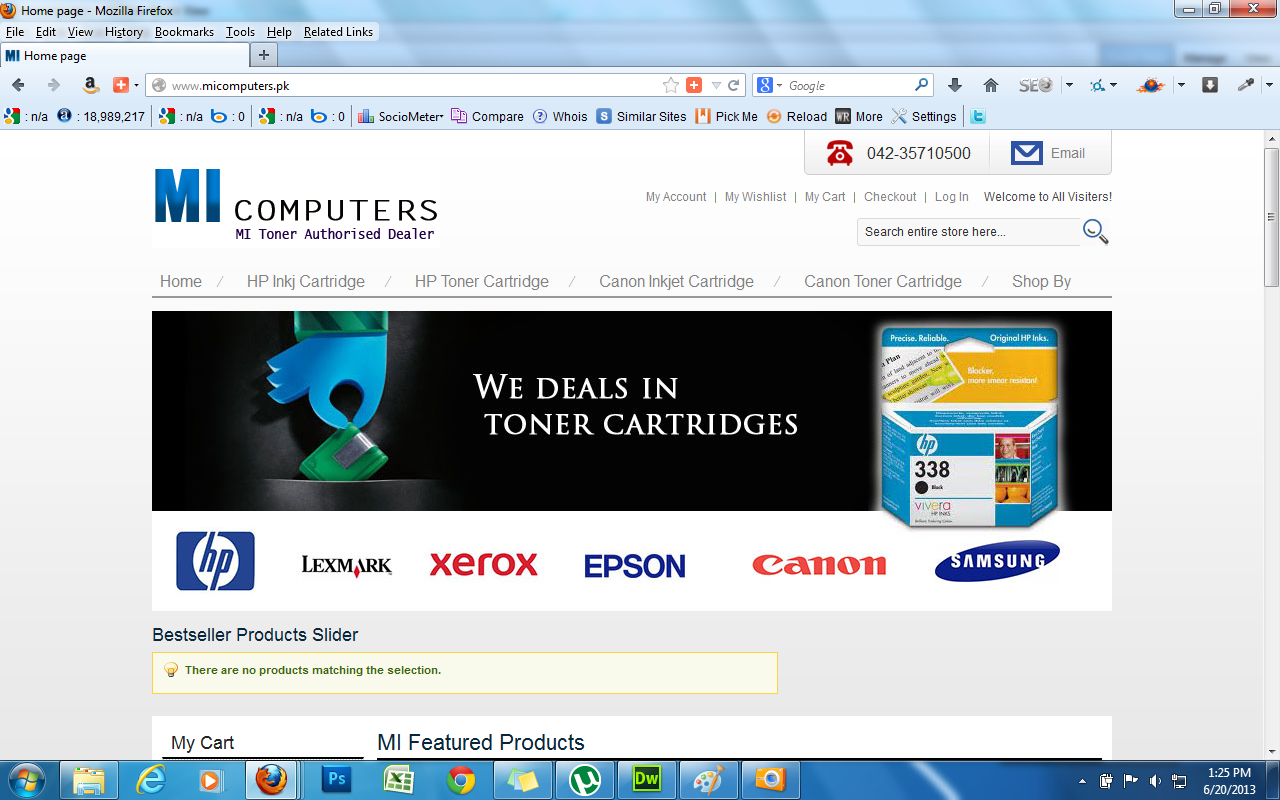
Task: Go to the browser Home page icon
Action: click(991, 85)
